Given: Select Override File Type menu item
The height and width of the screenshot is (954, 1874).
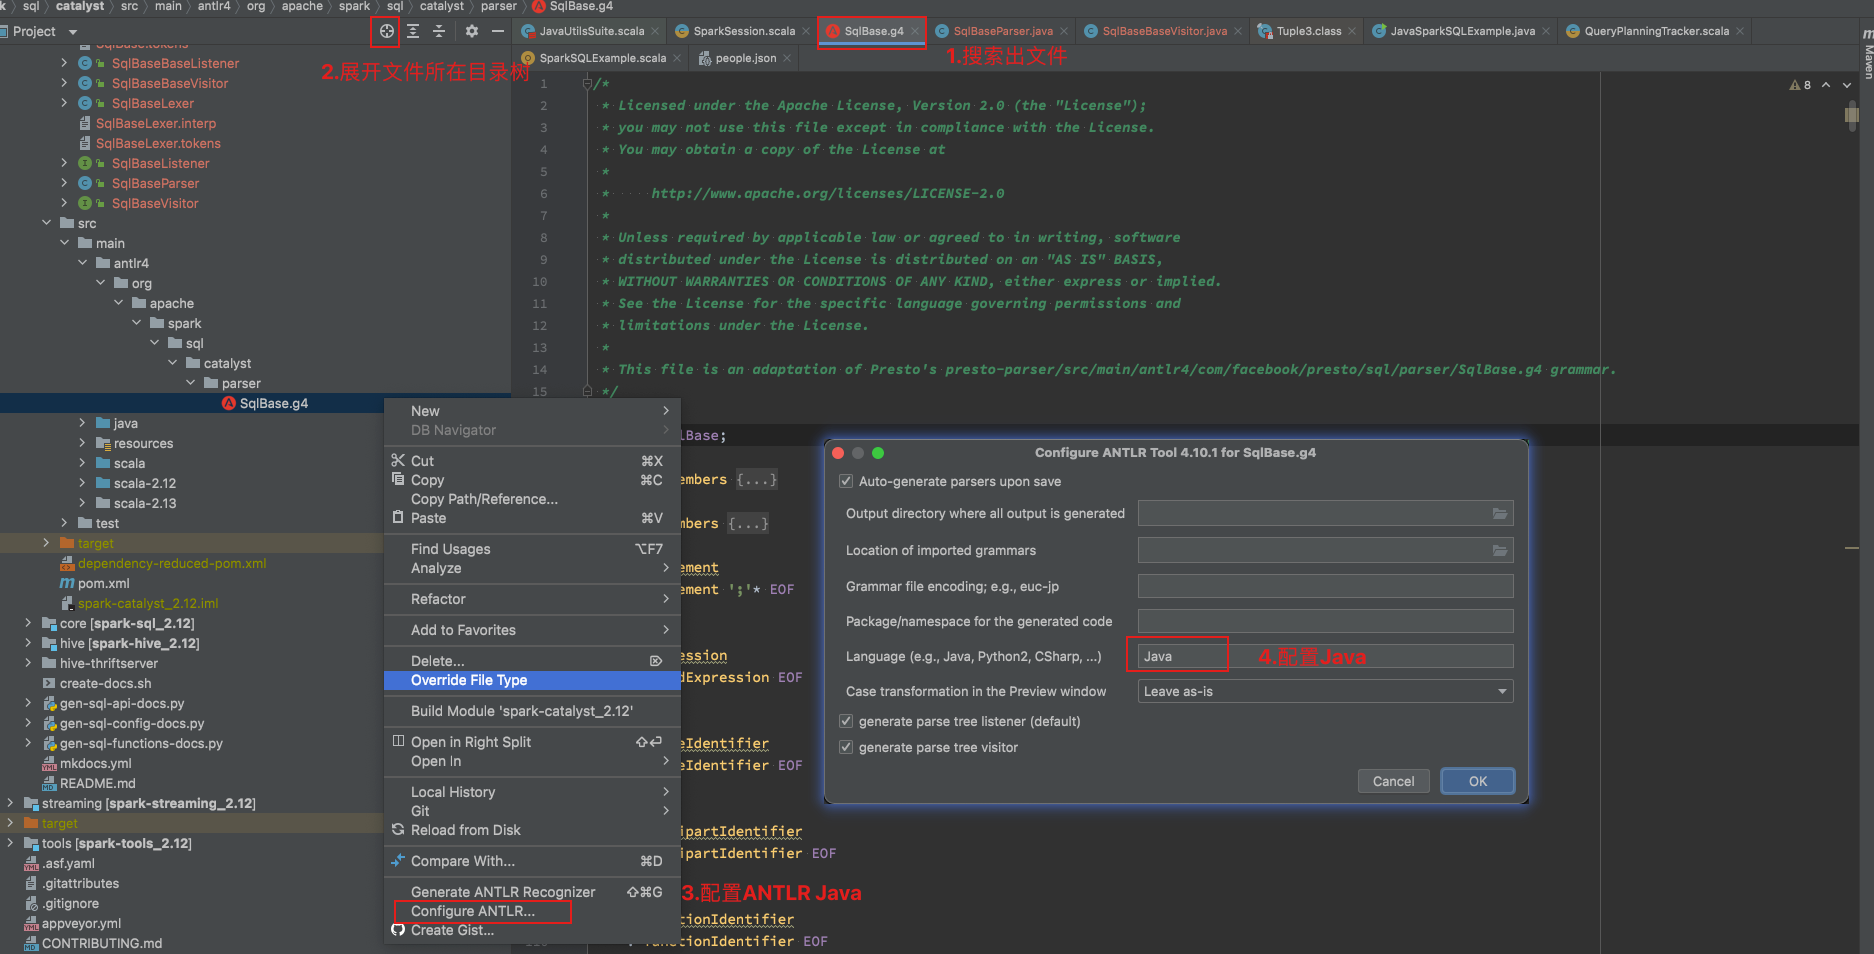Looking at the screenshot, I should coord(532,680).
